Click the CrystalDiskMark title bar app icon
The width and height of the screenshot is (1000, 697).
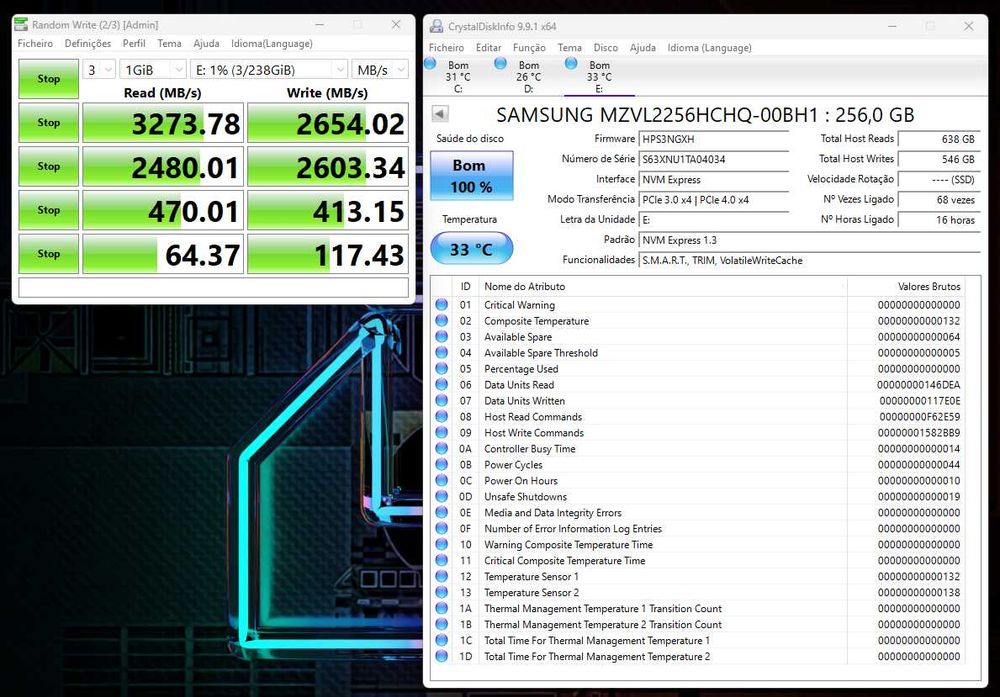pyautogui.click(x=21, y=24)
